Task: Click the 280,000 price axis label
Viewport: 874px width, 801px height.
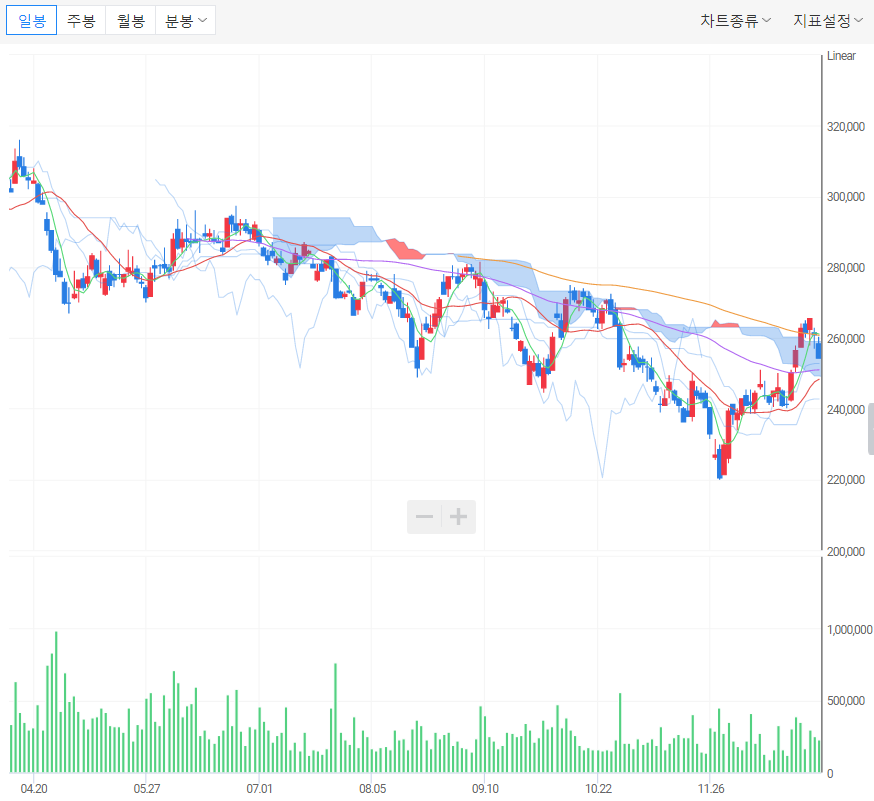Action: [x=846, y=268]
